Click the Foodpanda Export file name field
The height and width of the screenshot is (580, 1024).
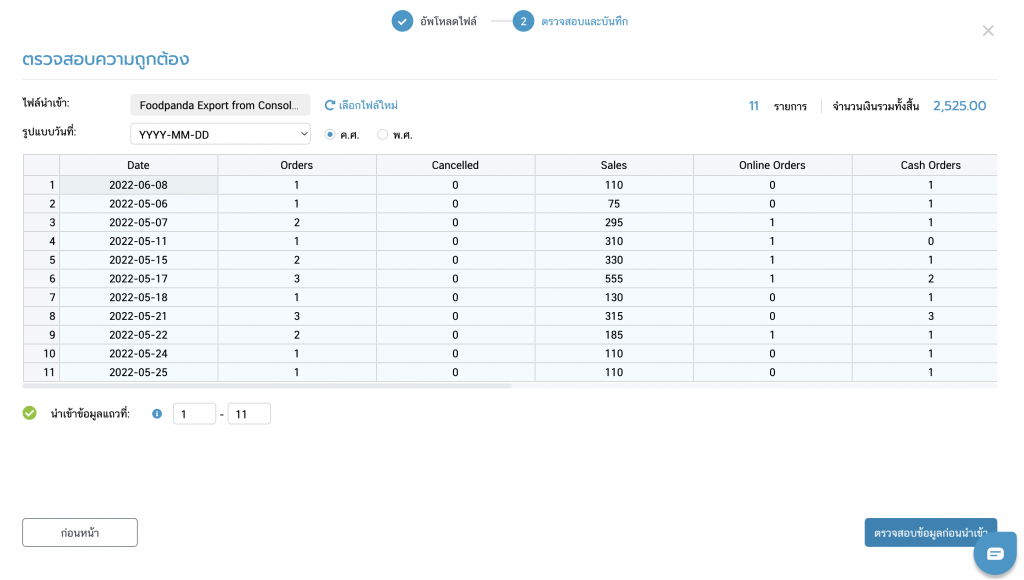tap(220, 105)
